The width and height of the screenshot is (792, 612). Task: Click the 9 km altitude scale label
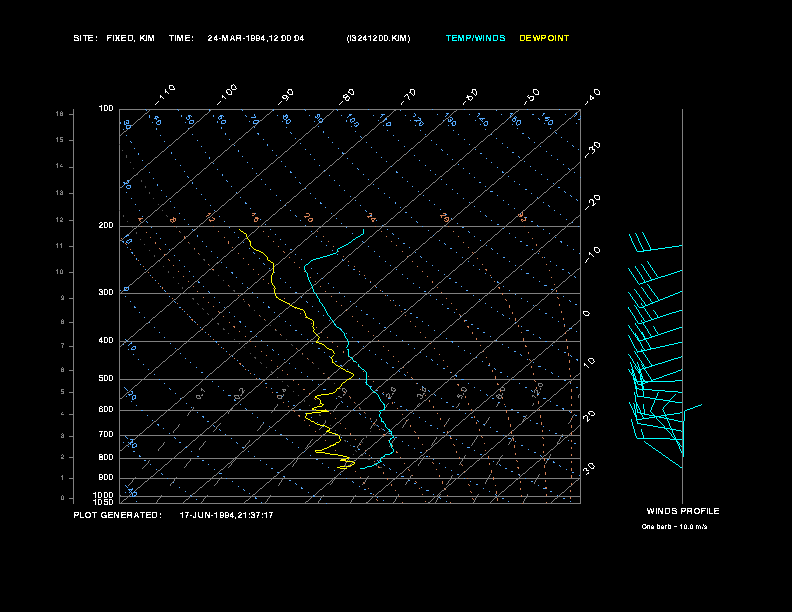63,298
